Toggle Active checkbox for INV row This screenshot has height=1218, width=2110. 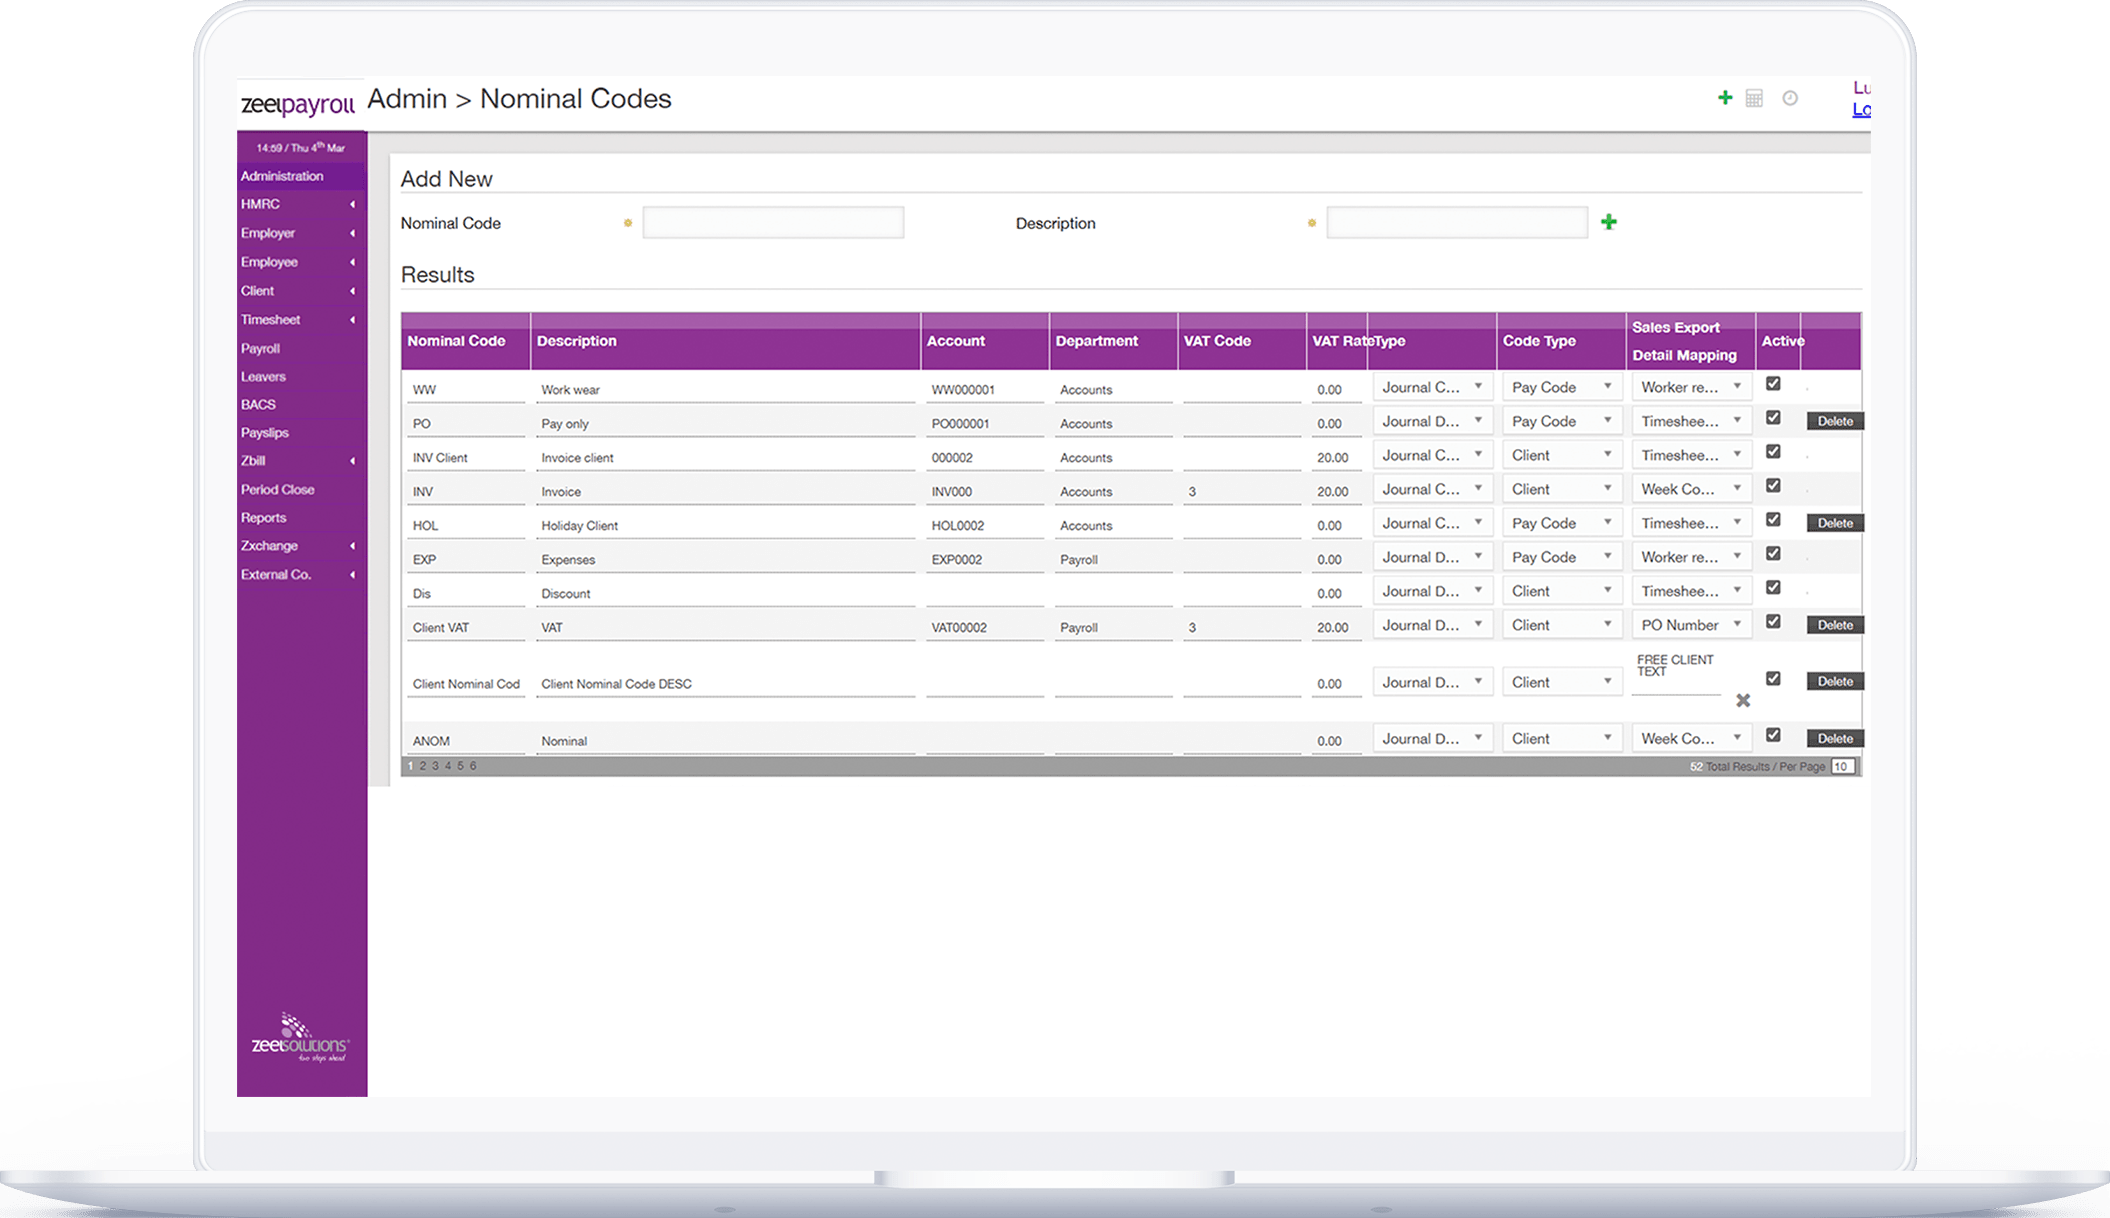point(1773,485)
